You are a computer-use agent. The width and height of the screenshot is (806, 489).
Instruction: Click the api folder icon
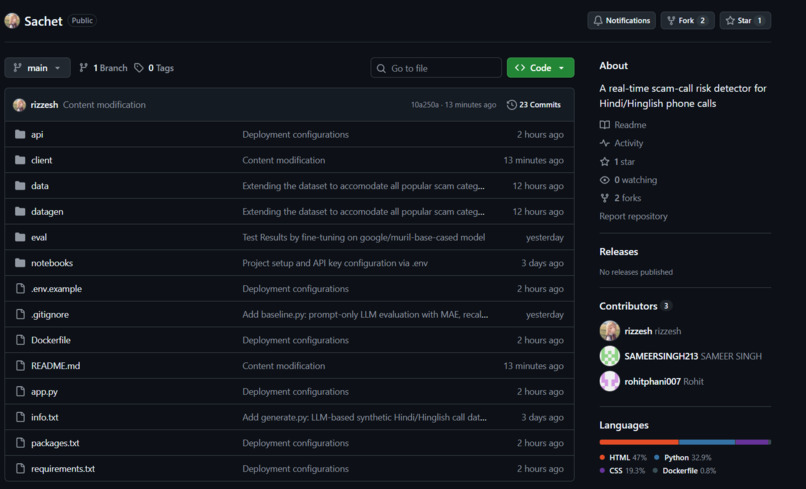click(20, 134)
